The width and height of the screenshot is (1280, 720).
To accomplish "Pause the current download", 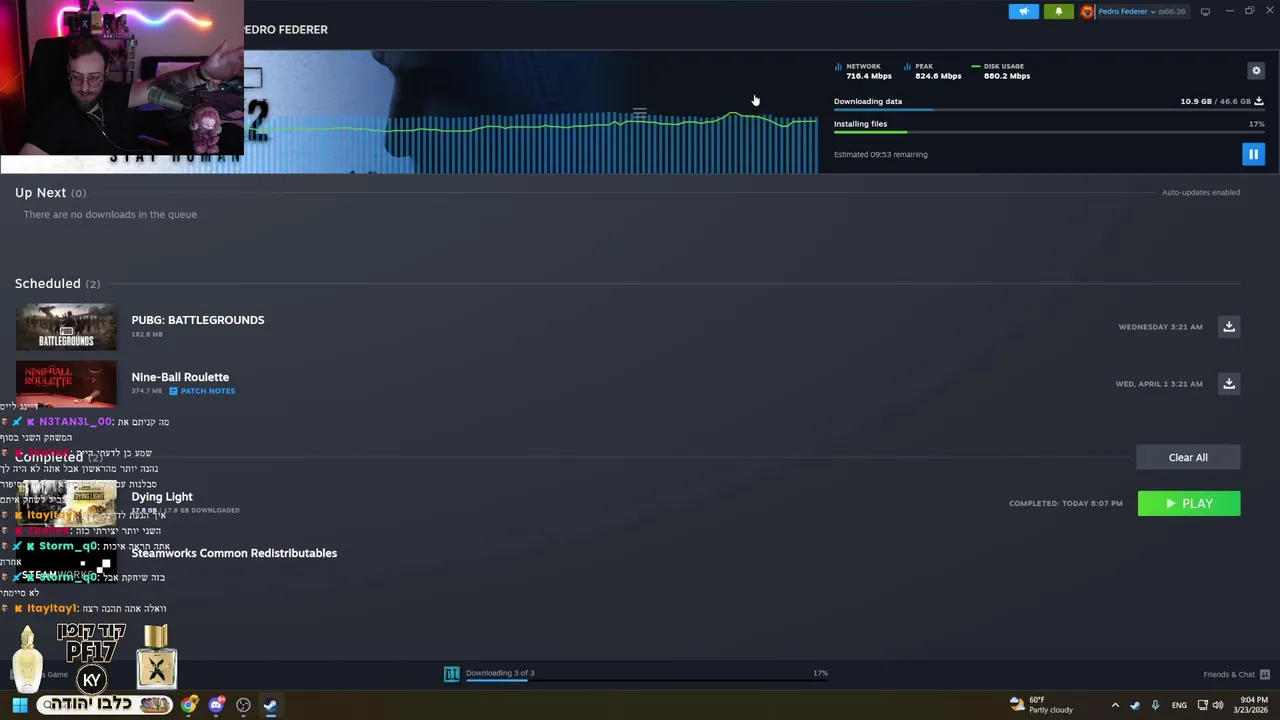I will (1253, 154).
